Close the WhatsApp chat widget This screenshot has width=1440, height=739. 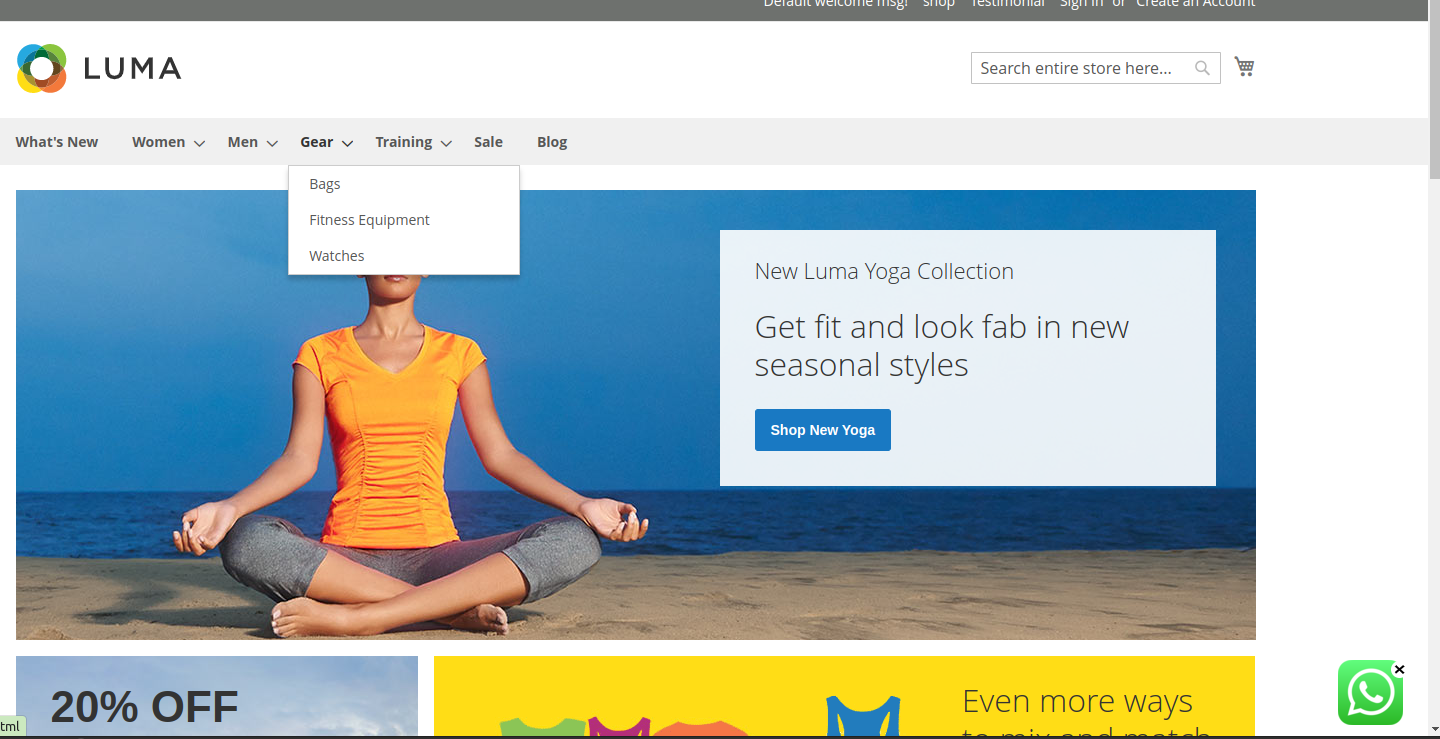1399,669
